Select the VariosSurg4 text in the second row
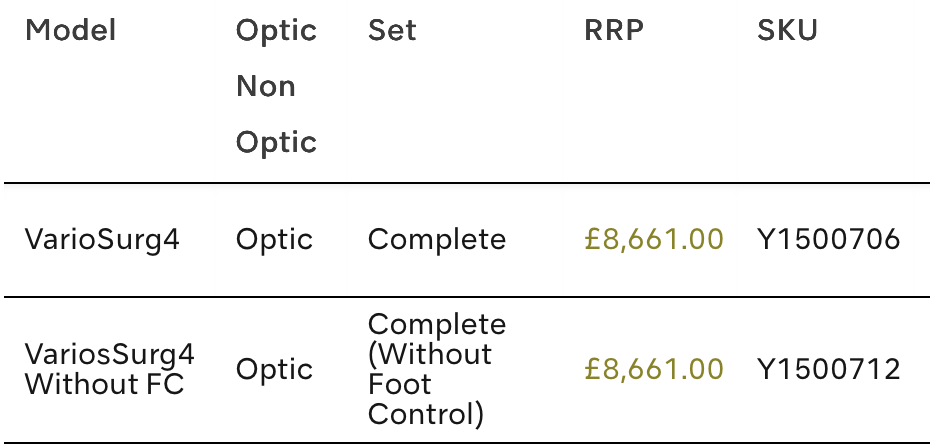 (x=110, y=354)
